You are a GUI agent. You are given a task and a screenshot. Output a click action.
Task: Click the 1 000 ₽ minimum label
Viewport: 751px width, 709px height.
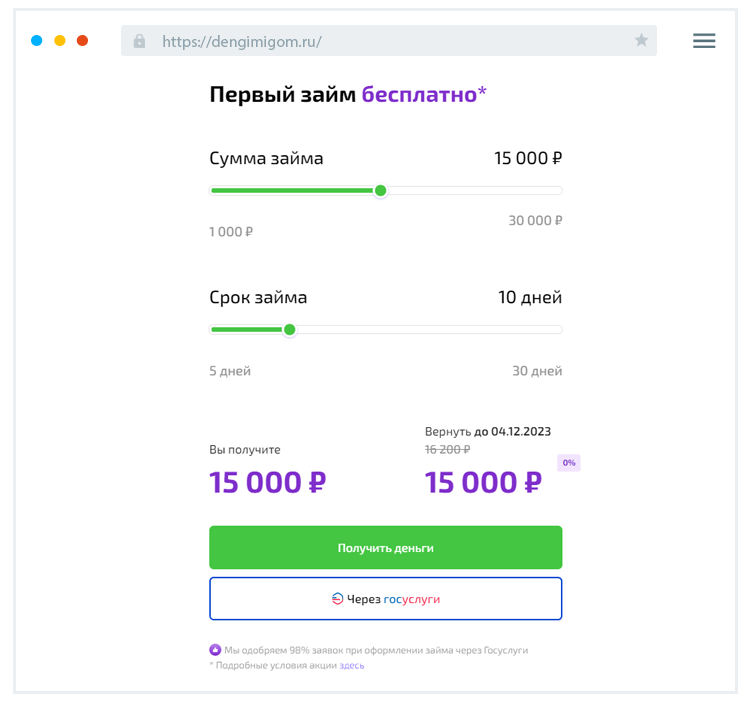(x=231, y=232)
